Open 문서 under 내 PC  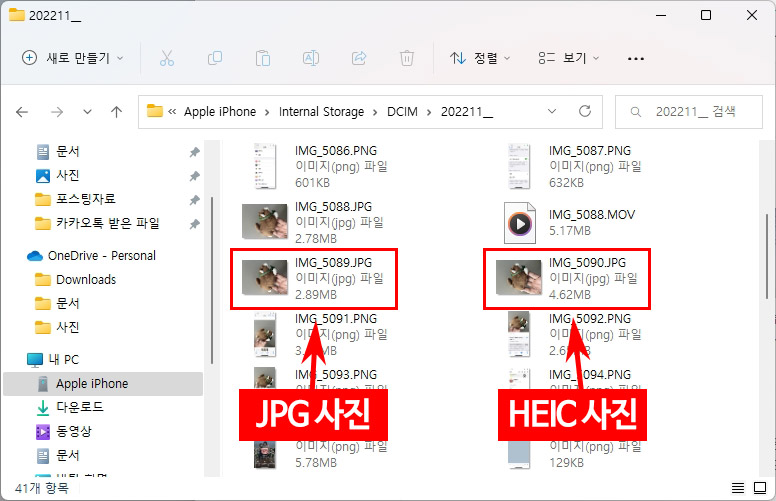(x=67, y=455)
